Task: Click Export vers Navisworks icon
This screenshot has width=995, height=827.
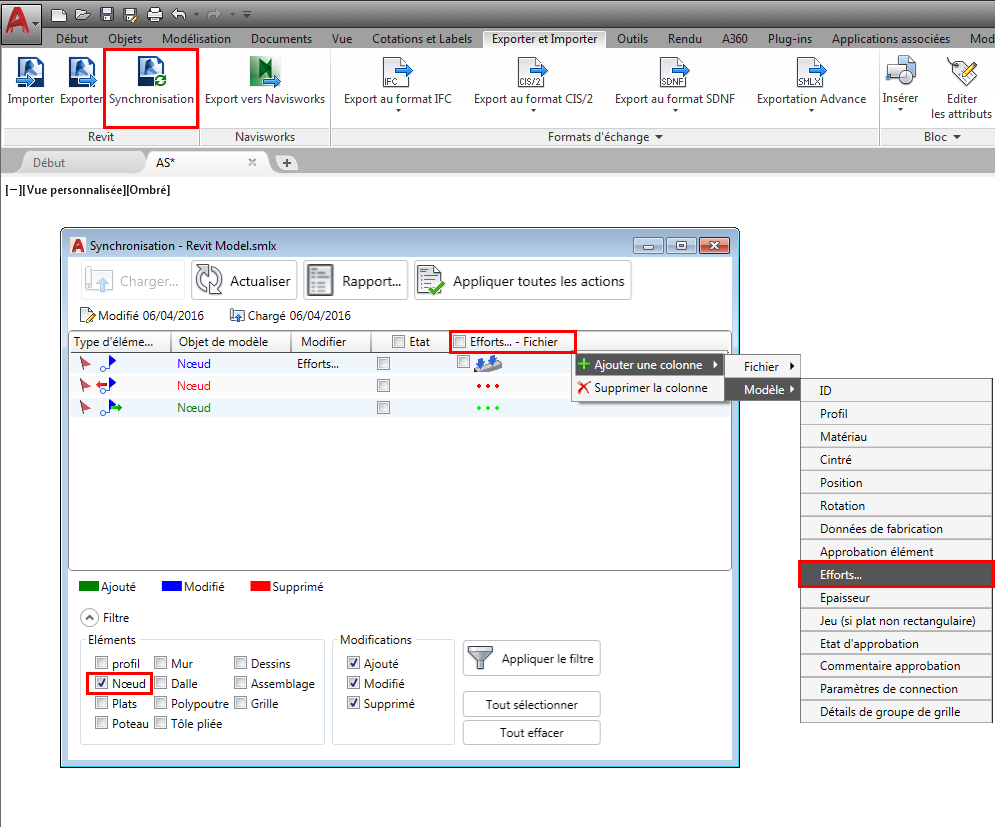Action: click(x=265, y=72)
